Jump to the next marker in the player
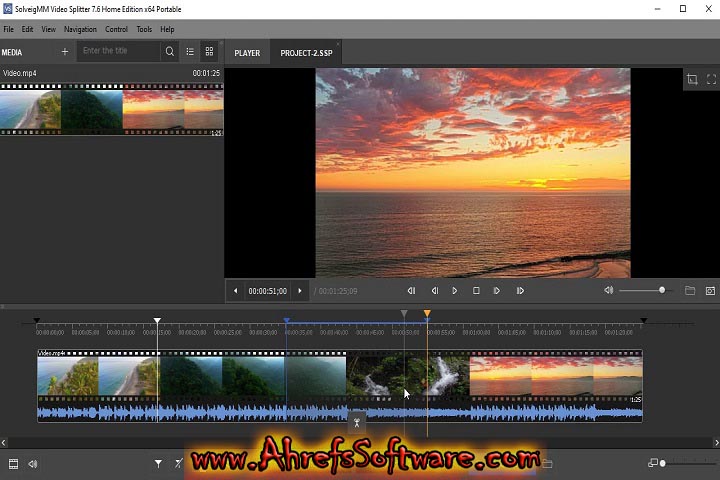 pos(520,291)
